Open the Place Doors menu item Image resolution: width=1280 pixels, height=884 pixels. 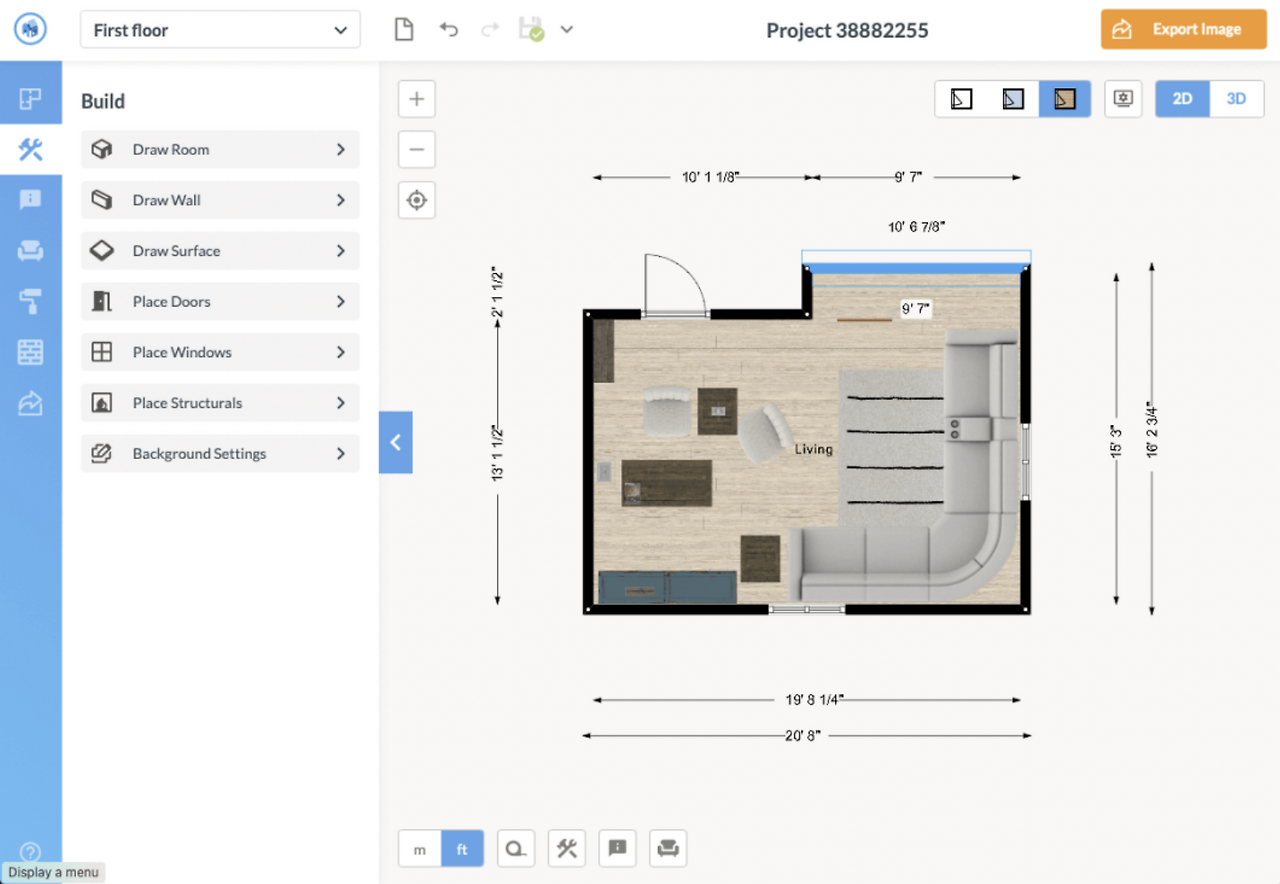pyautogui.click(x=220, y=301)
